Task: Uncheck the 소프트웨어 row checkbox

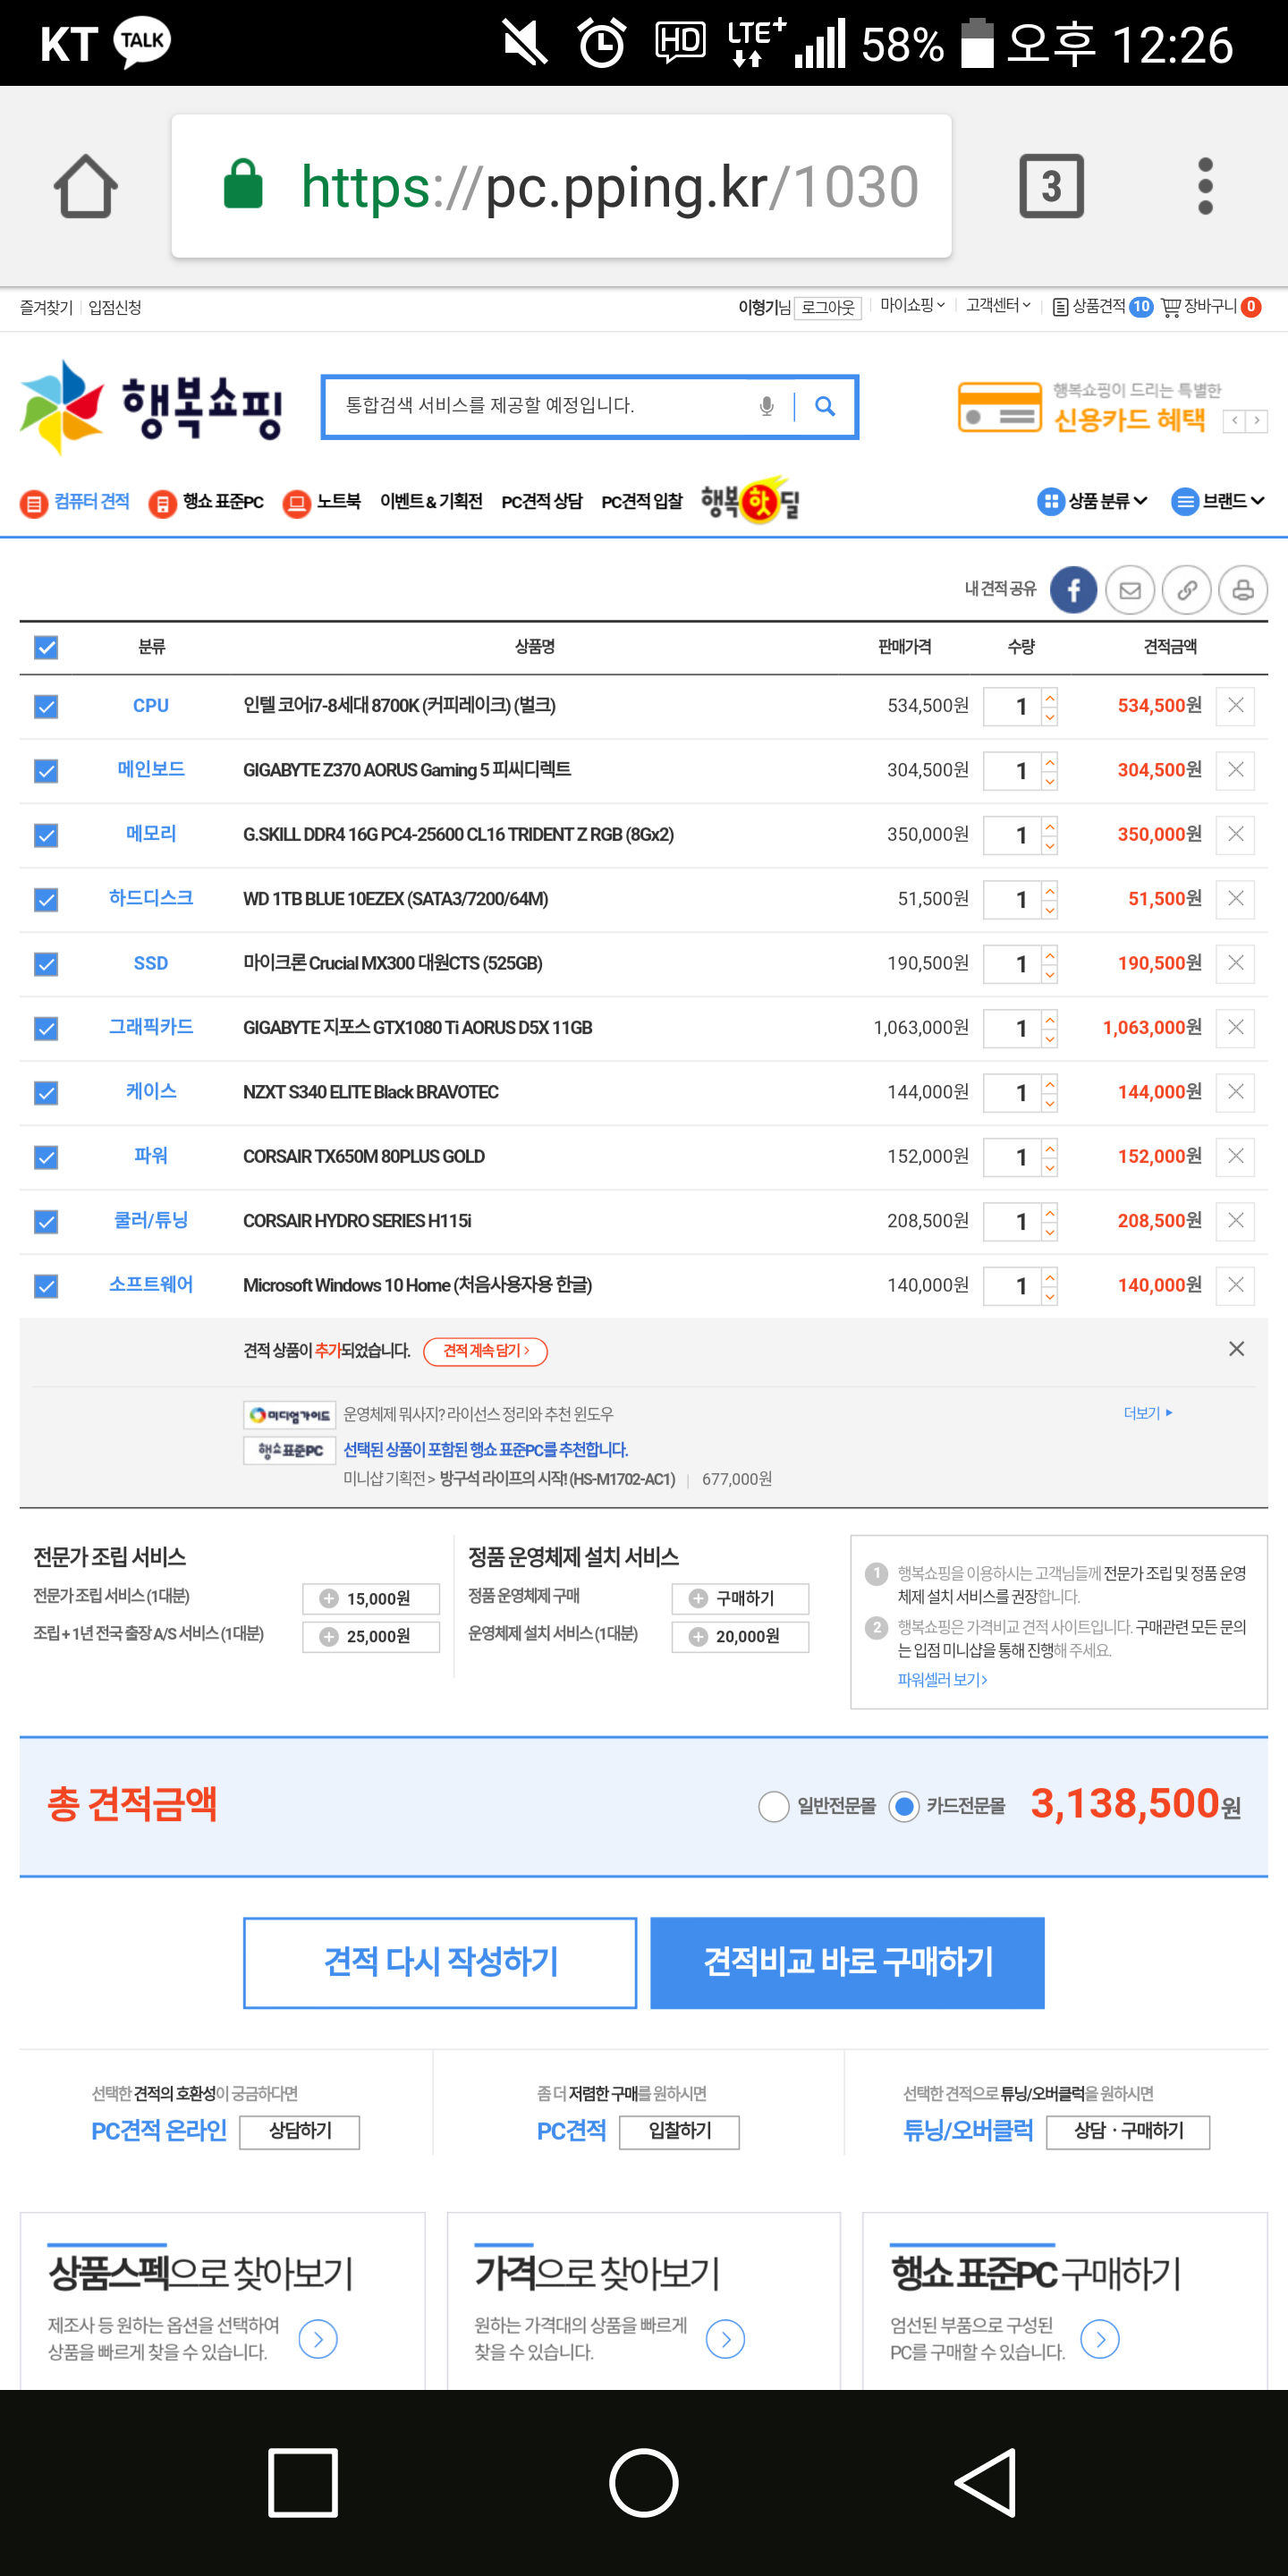Action: pyautogui.click(x=46, y=1286)
